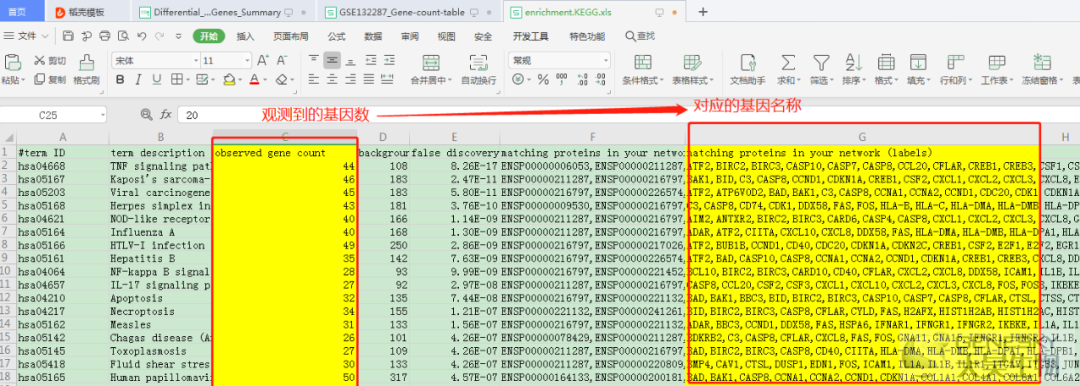Viewport: 1080px width, 386px height.
Task: Undo the last action
Action: (x=141, y=36)
